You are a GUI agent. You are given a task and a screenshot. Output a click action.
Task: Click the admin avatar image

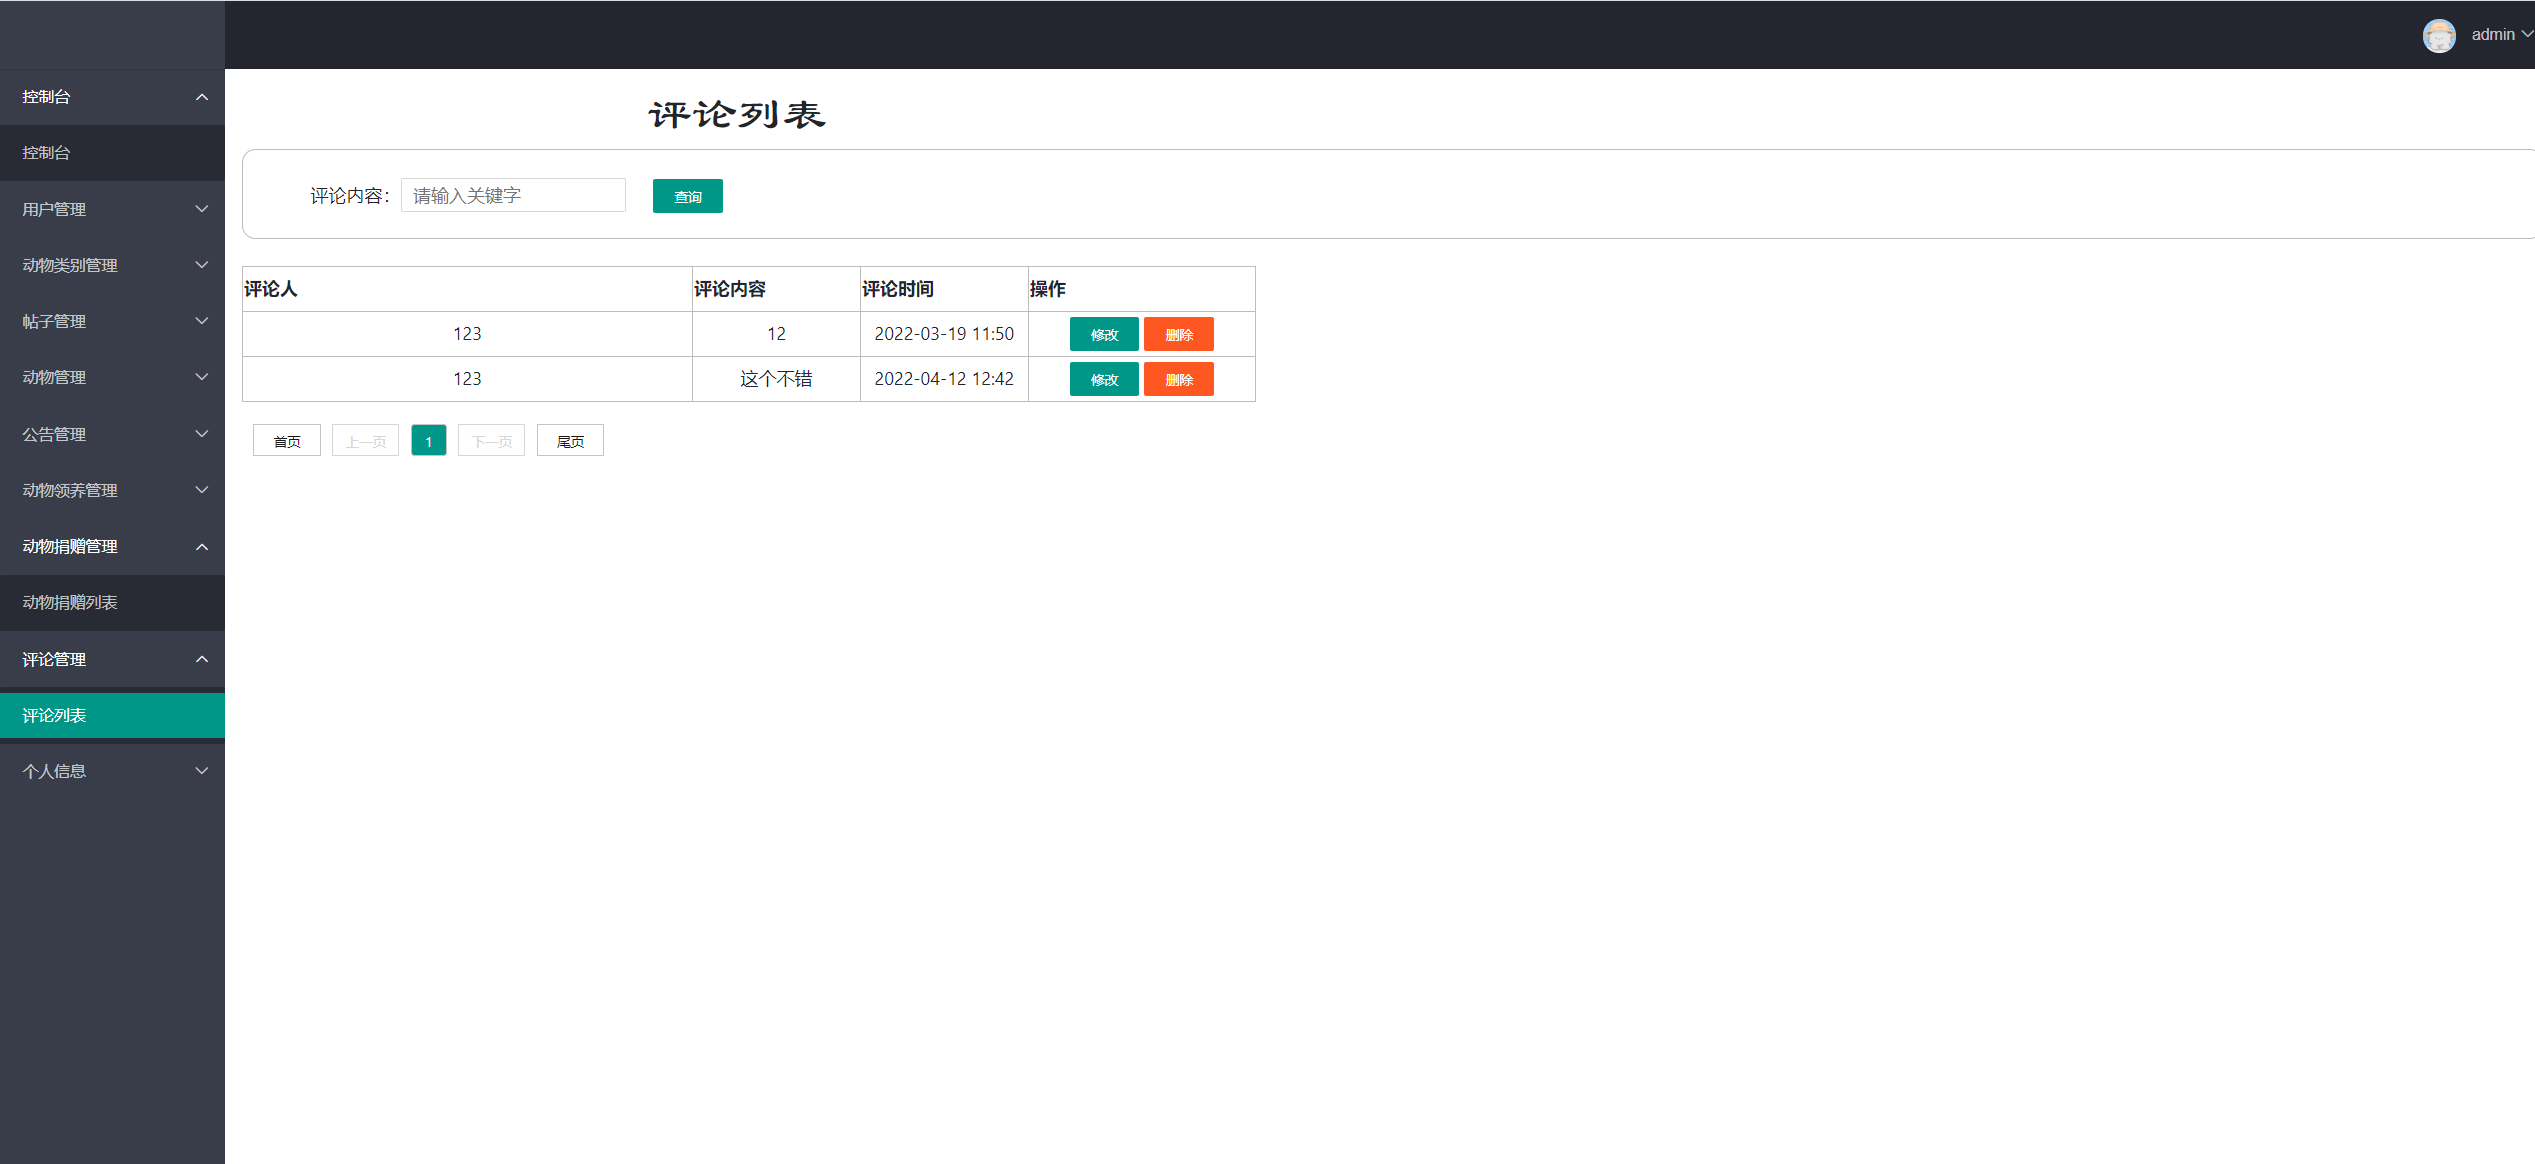tap(2439, 35)
